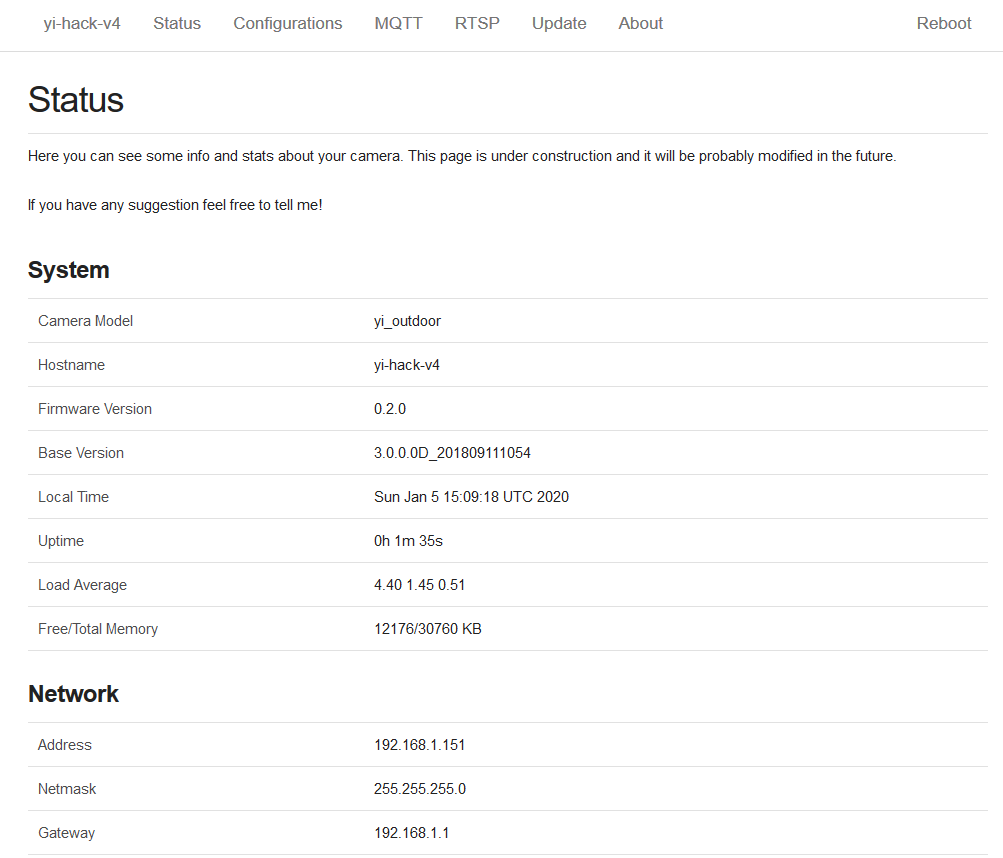Open the yi-hack-v4 home link
Image resolution: width=1003 pixels, height=858 pixels.
(82, 24)
